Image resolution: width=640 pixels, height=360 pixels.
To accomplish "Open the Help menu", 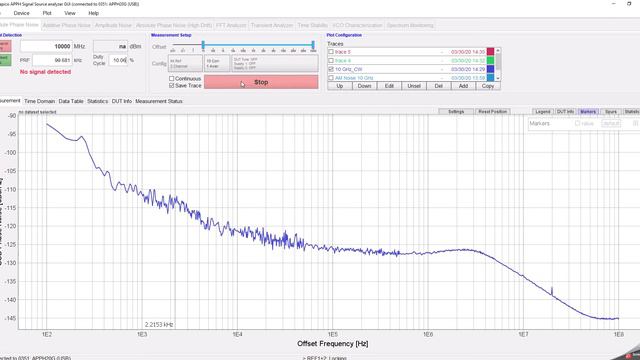I will tap(93, 13).
